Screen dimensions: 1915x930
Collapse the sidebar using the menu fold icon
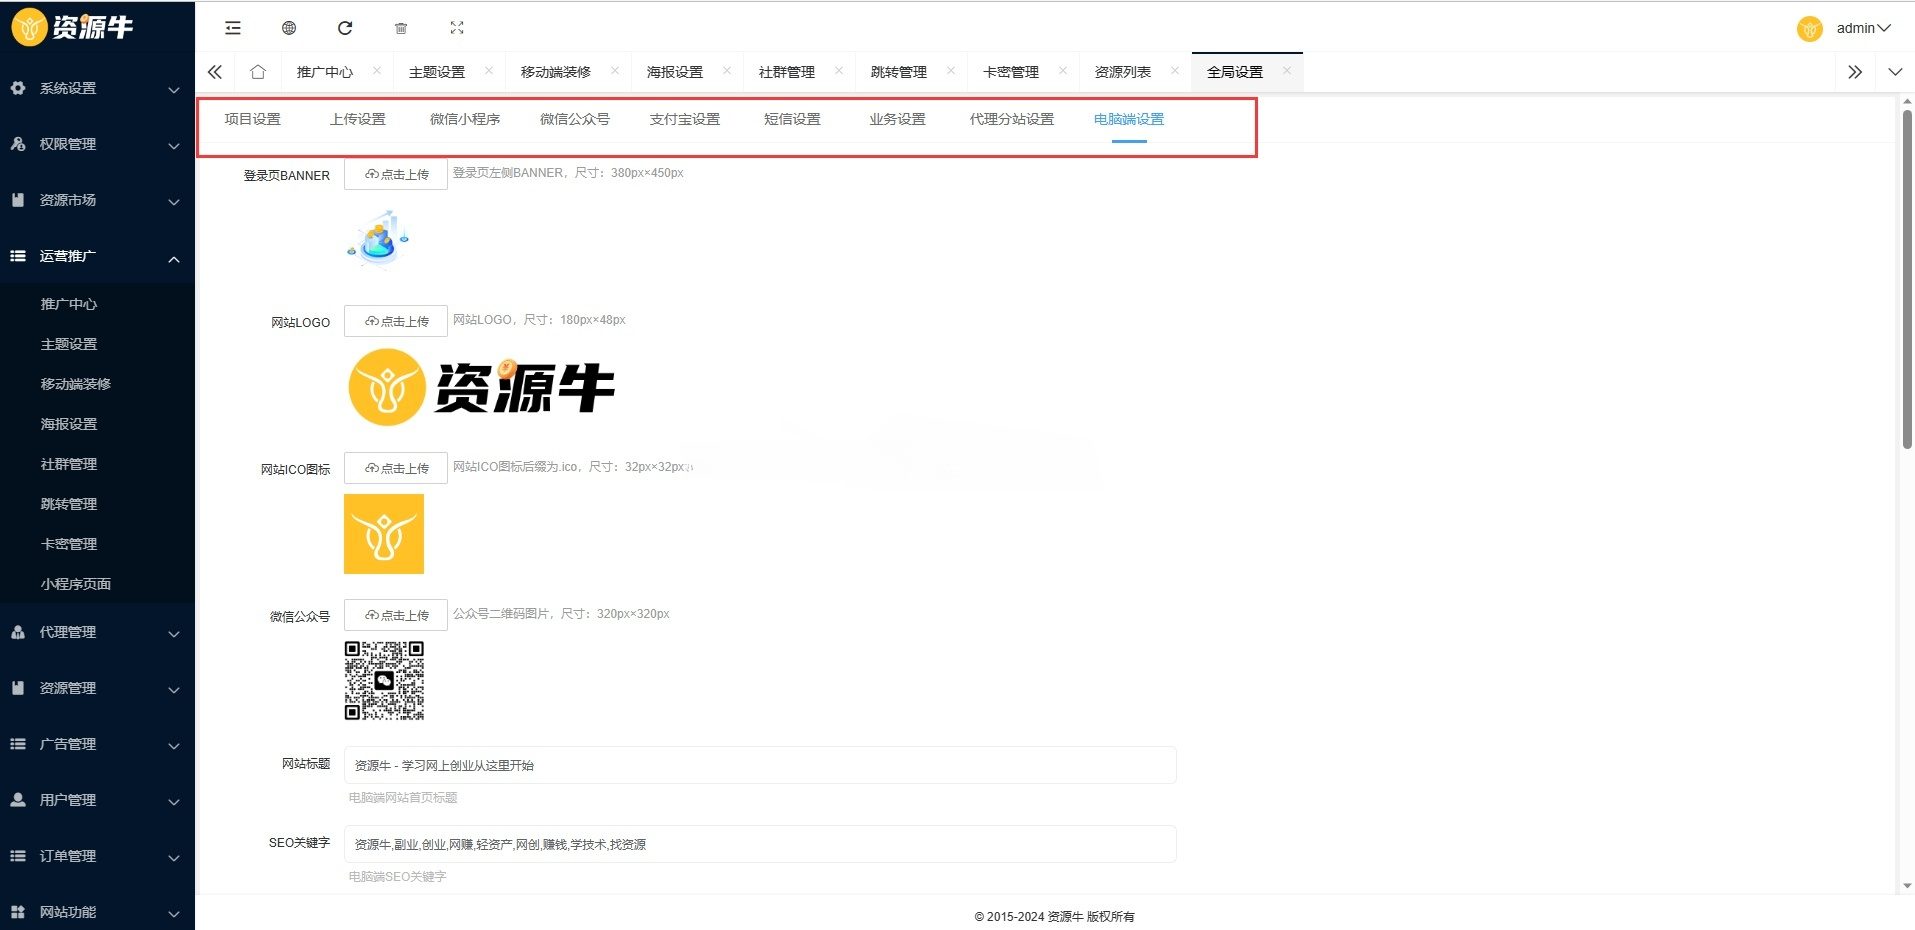(x=232, y=28)
